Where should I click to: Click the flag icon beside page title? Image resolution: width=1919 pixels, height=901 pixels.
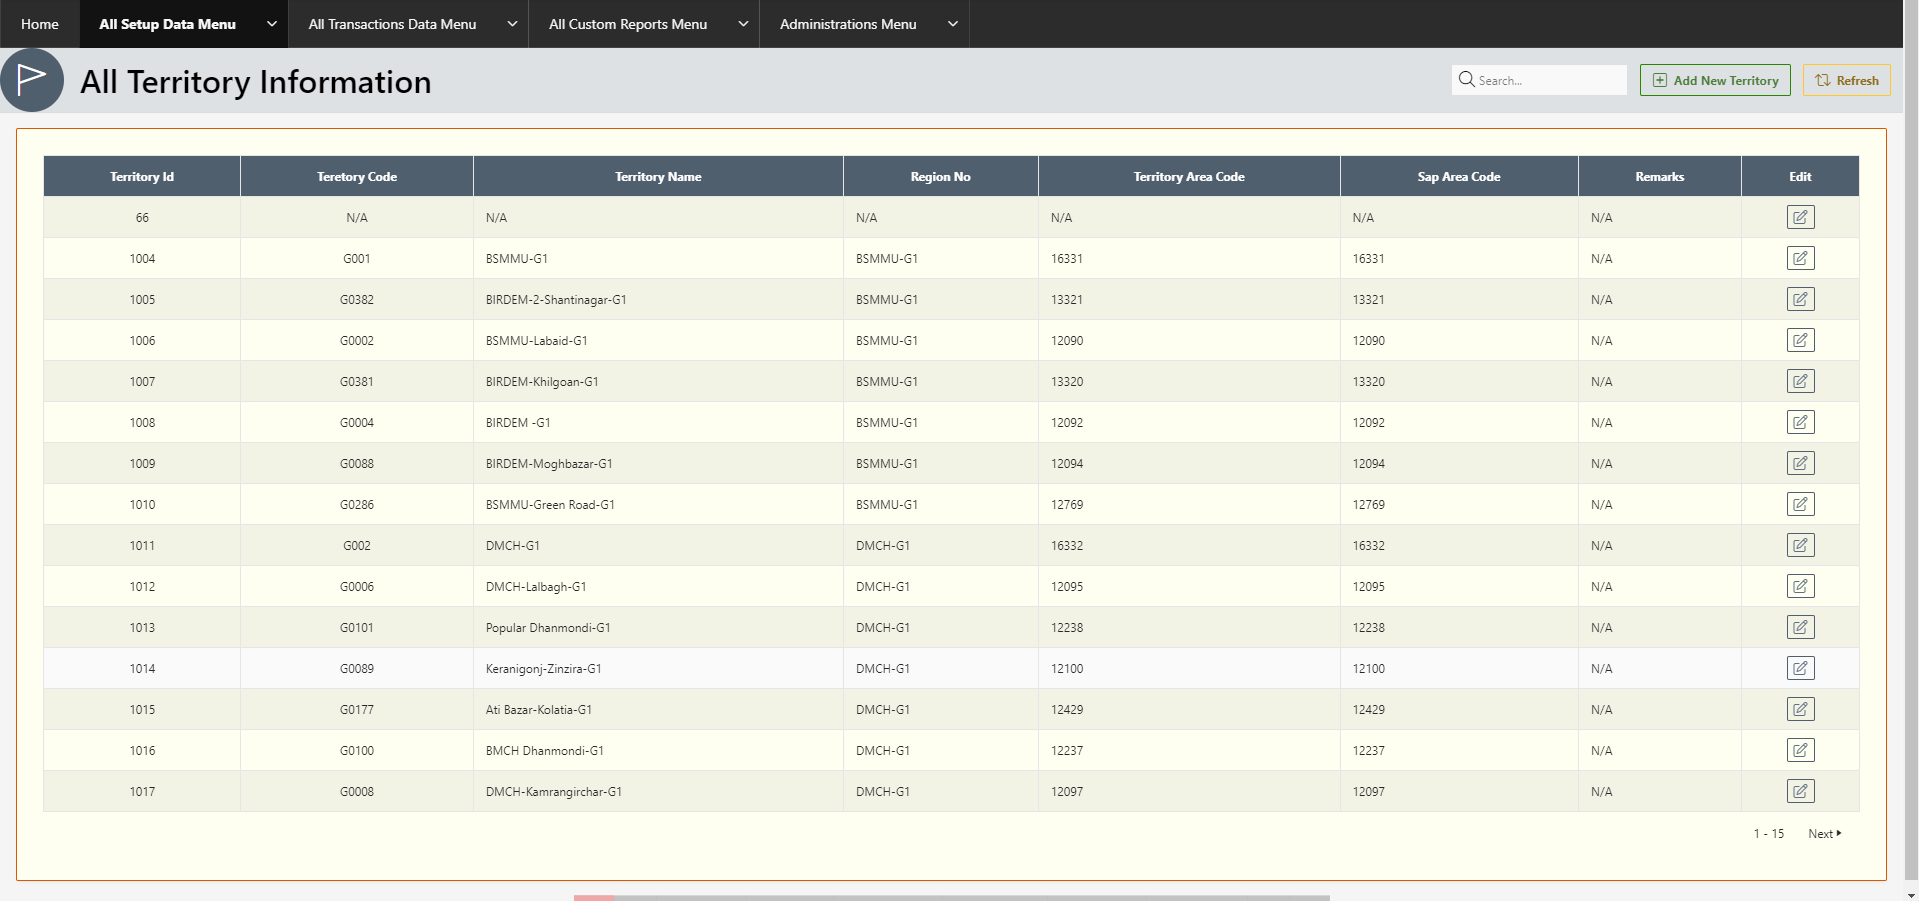32,80
